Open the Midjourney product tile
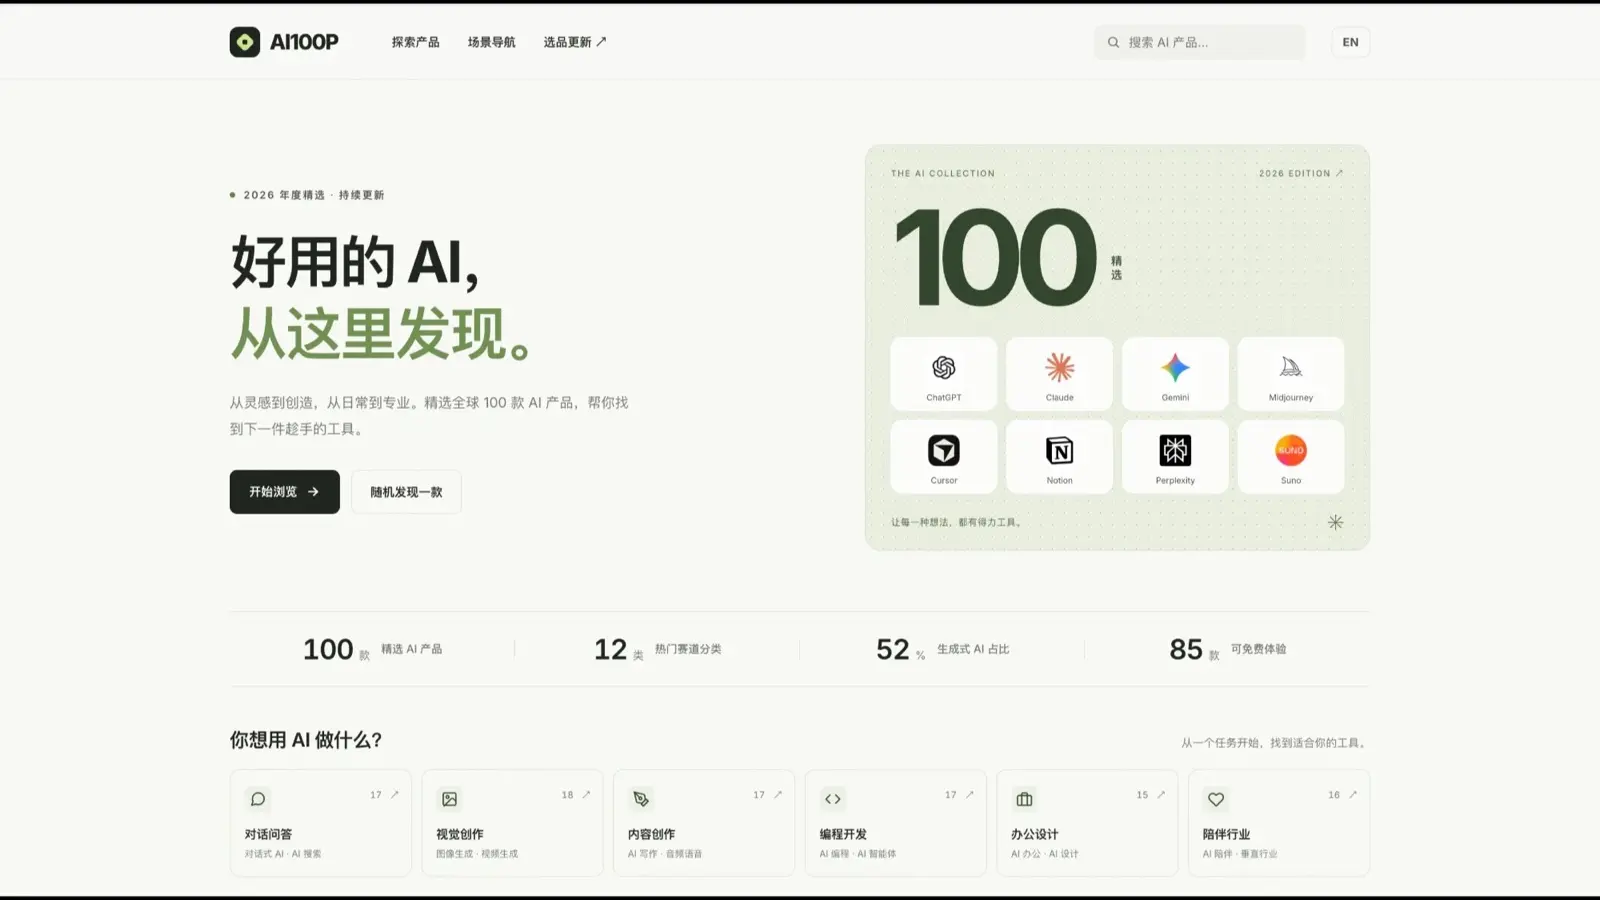 coord(1291,374)
